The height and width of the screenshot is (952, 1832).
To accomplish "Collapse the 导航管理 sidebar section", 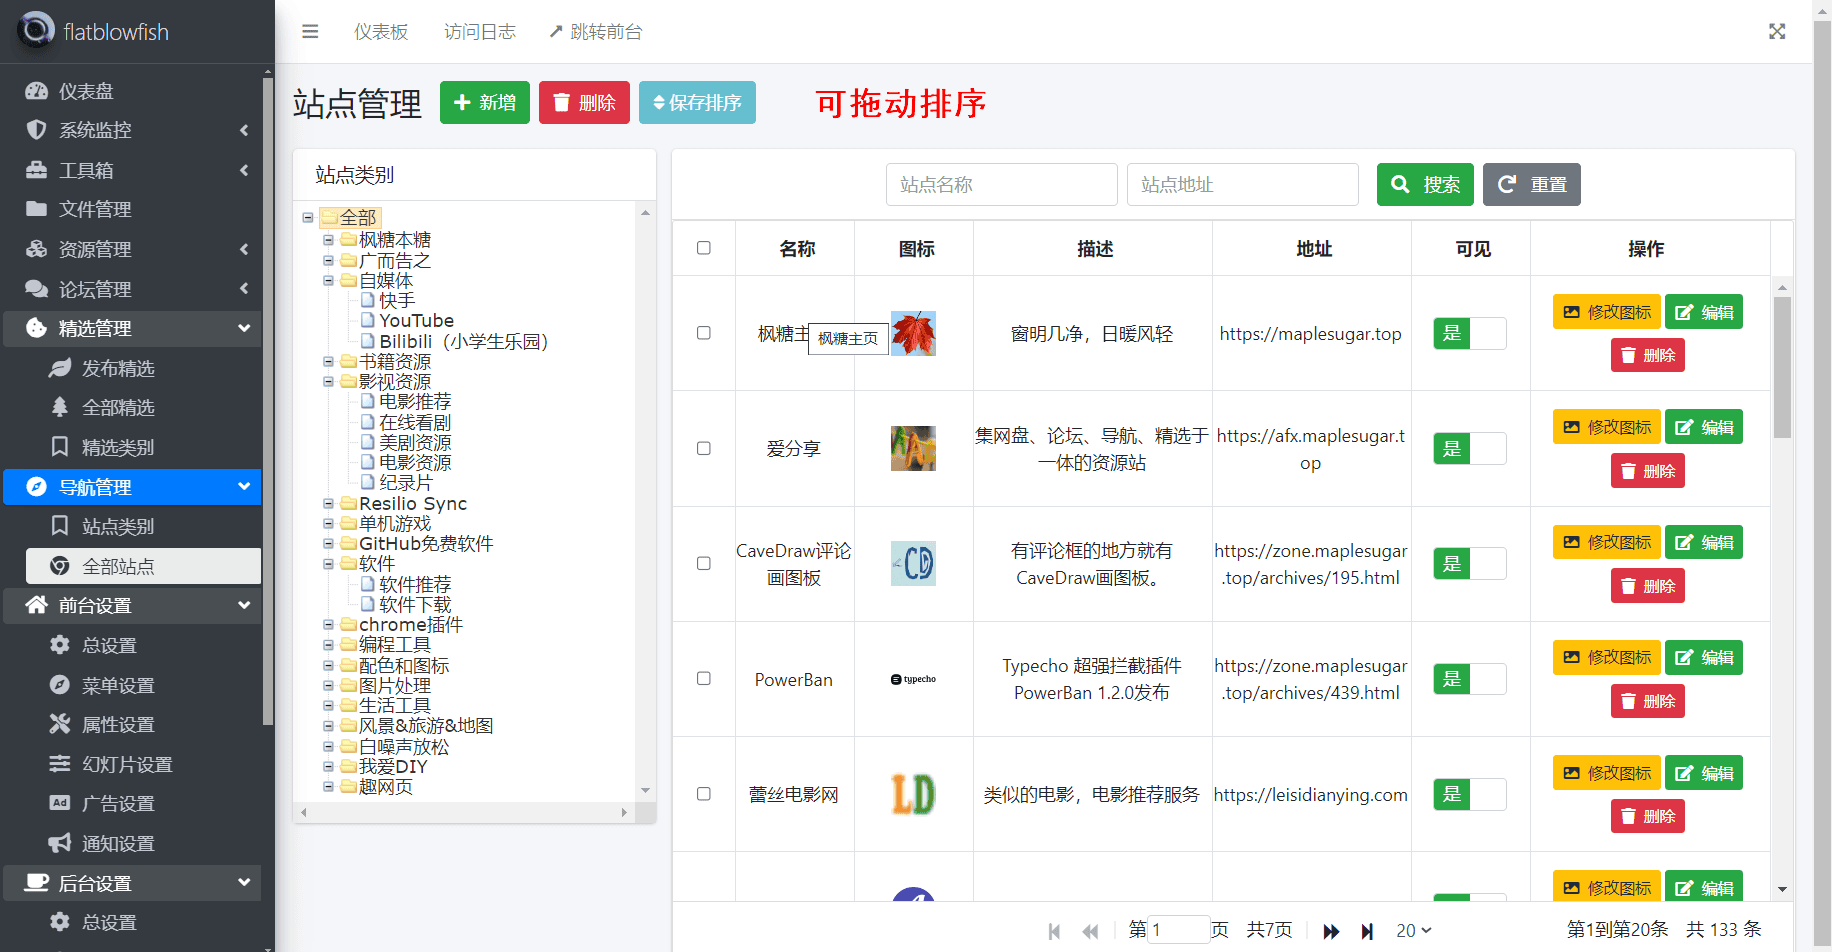I will [x=133, y=487].
